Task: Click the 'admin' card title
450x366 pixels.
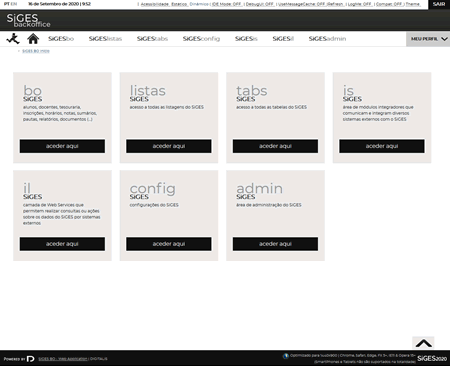Action: coord(259,188)
